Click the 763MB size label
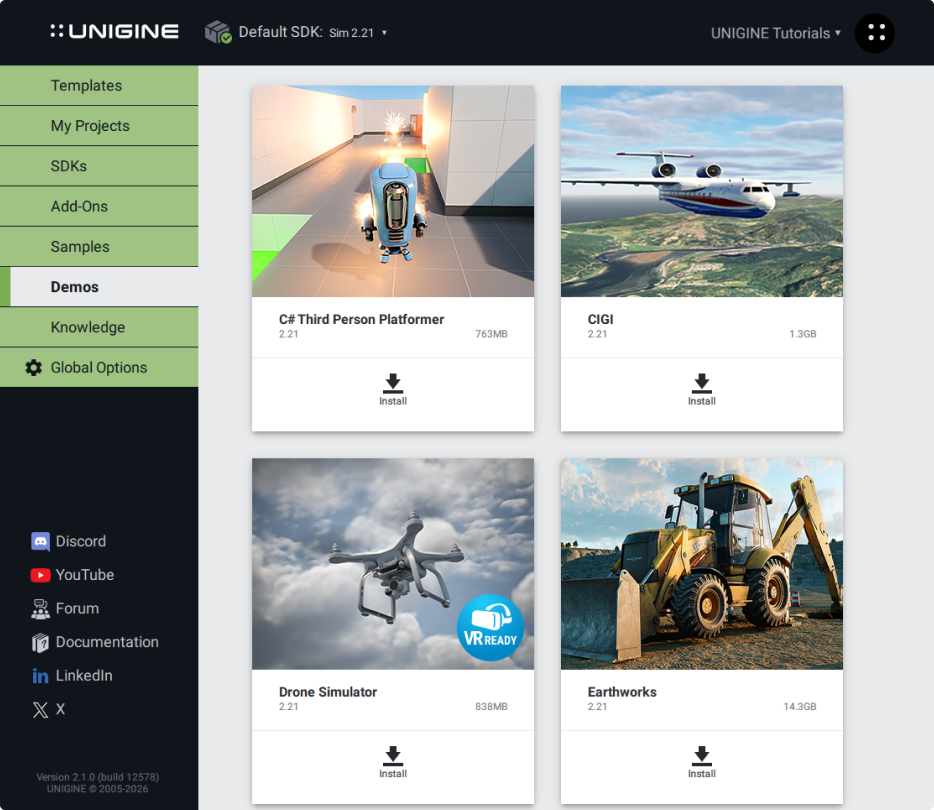This screenshot has height=810, width=934. tap(491, 334)
